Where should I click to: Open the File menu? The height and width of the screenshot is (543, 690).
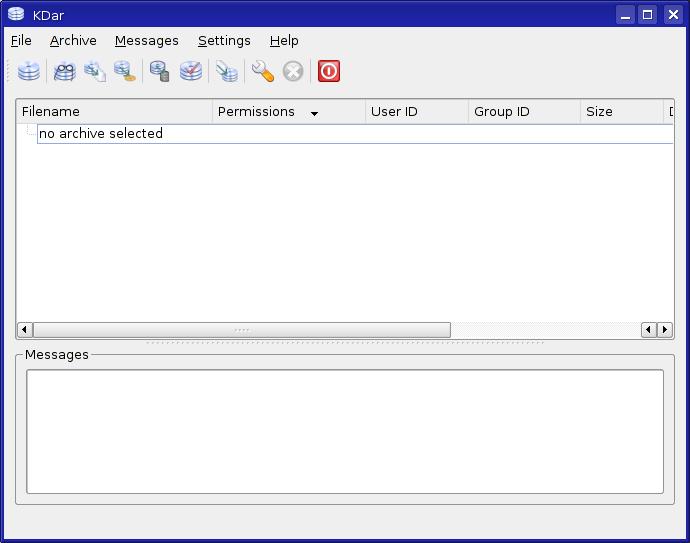(21, 41)
